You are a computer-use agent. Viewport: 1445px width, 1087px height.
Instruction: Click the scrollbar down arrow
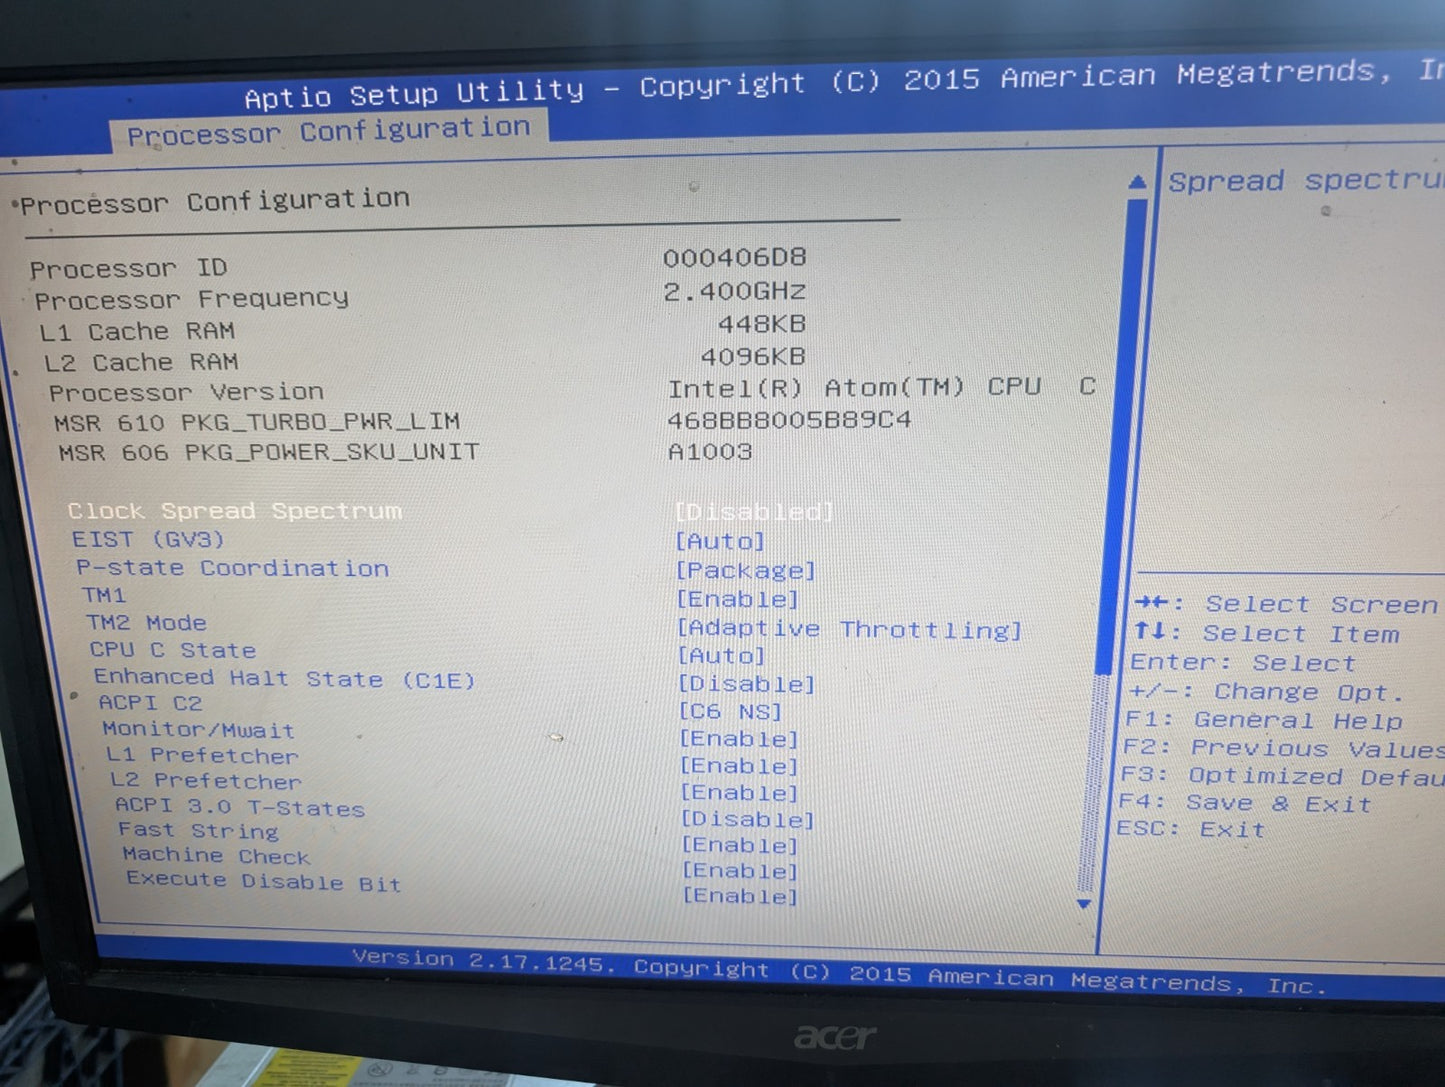pos(1084,903)
